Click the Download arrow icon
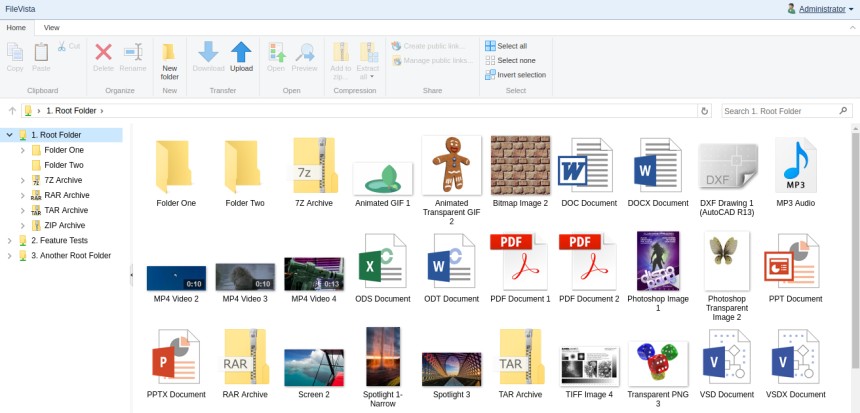 point(208,56)
